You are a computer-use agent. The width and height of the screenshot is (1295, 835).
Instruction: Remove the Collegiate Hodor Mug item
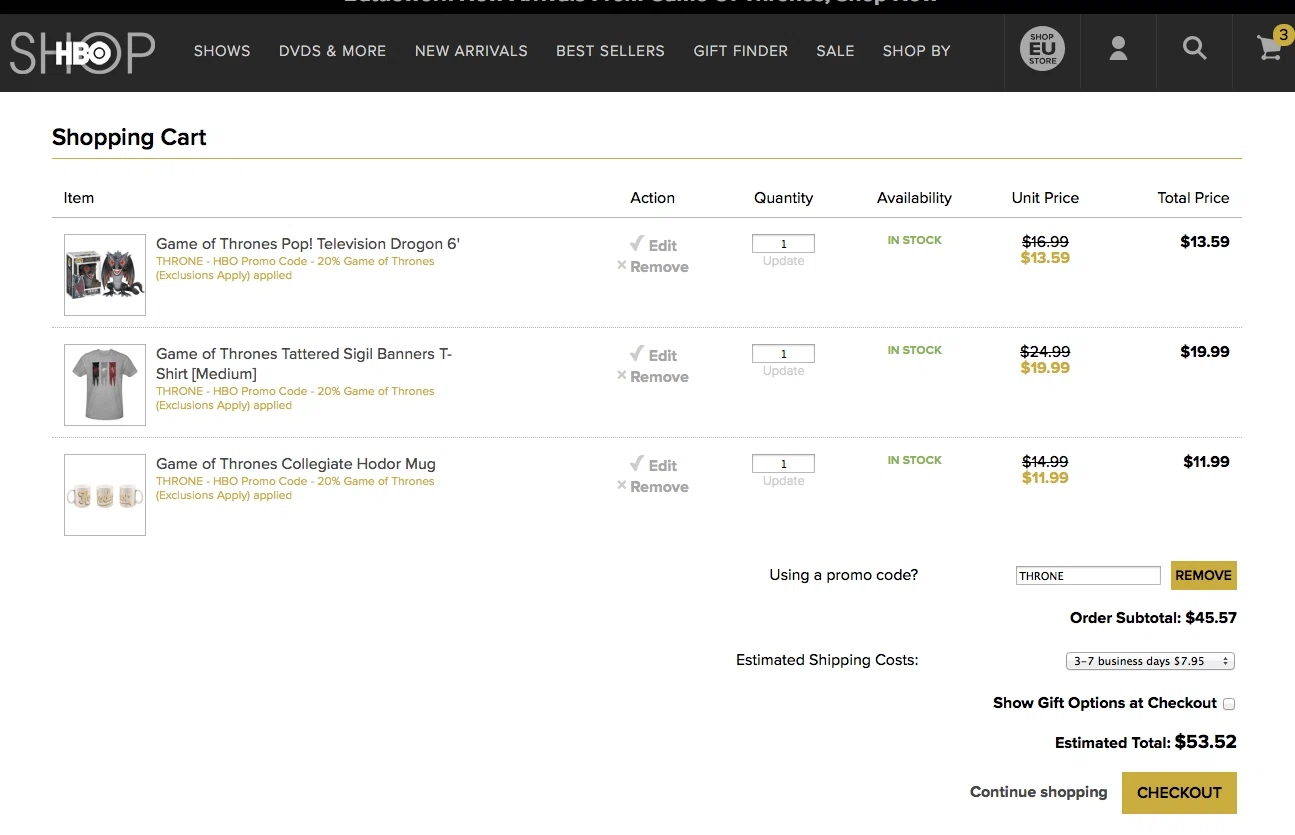653,487
